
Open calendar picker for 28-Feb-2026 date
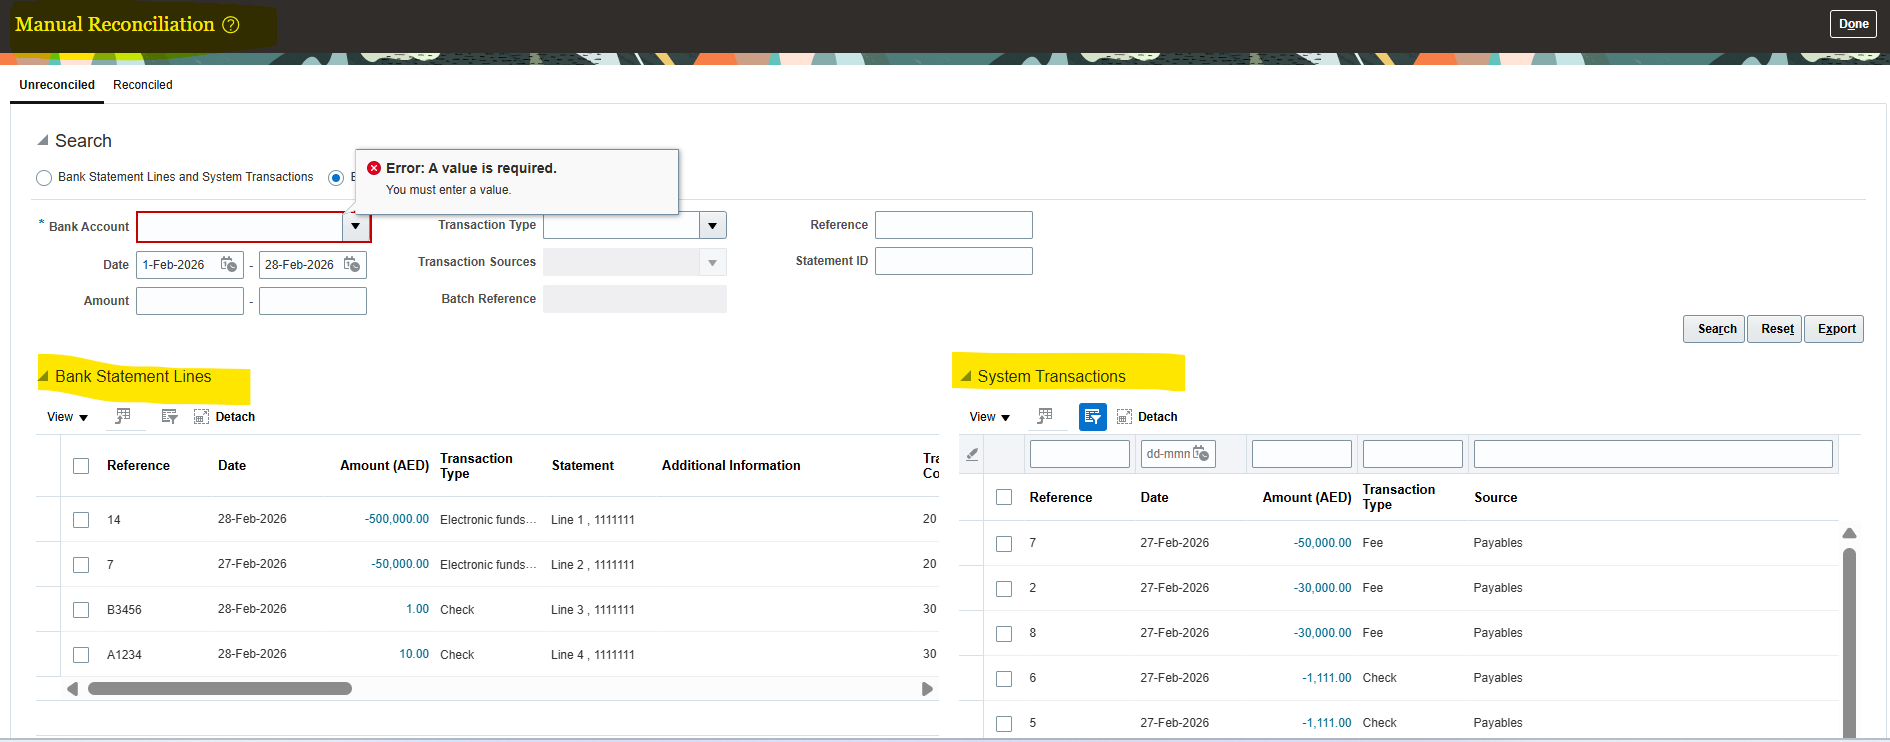click(x=352, y=264)
